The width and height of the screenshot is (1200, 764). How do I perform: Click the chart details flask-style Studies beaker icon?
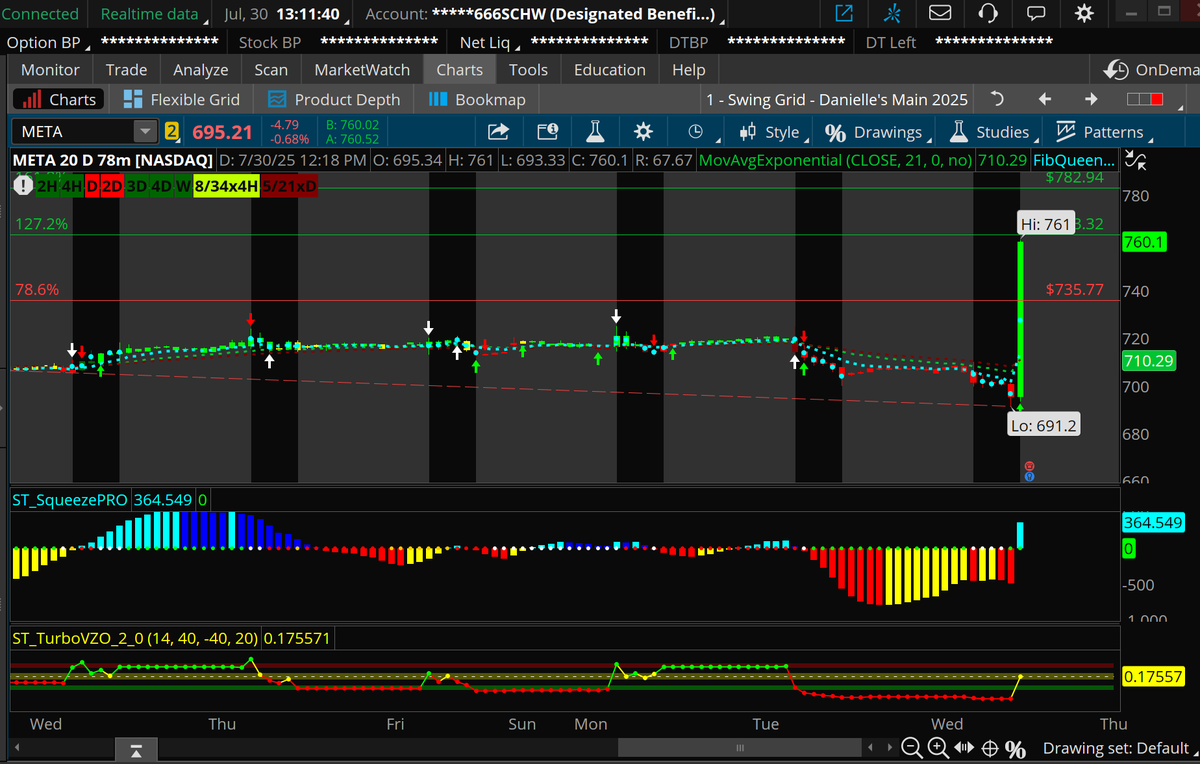pos(595,131)
